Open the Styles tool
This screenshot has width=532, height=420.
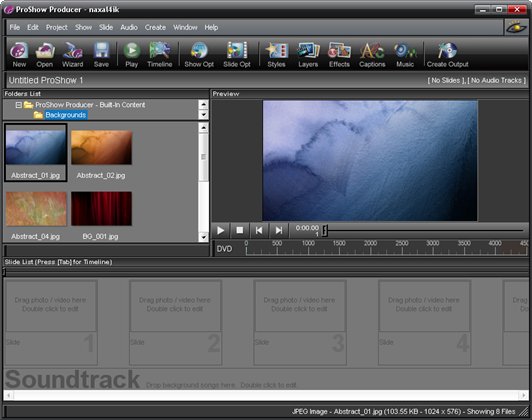click(x=277, y=54)
